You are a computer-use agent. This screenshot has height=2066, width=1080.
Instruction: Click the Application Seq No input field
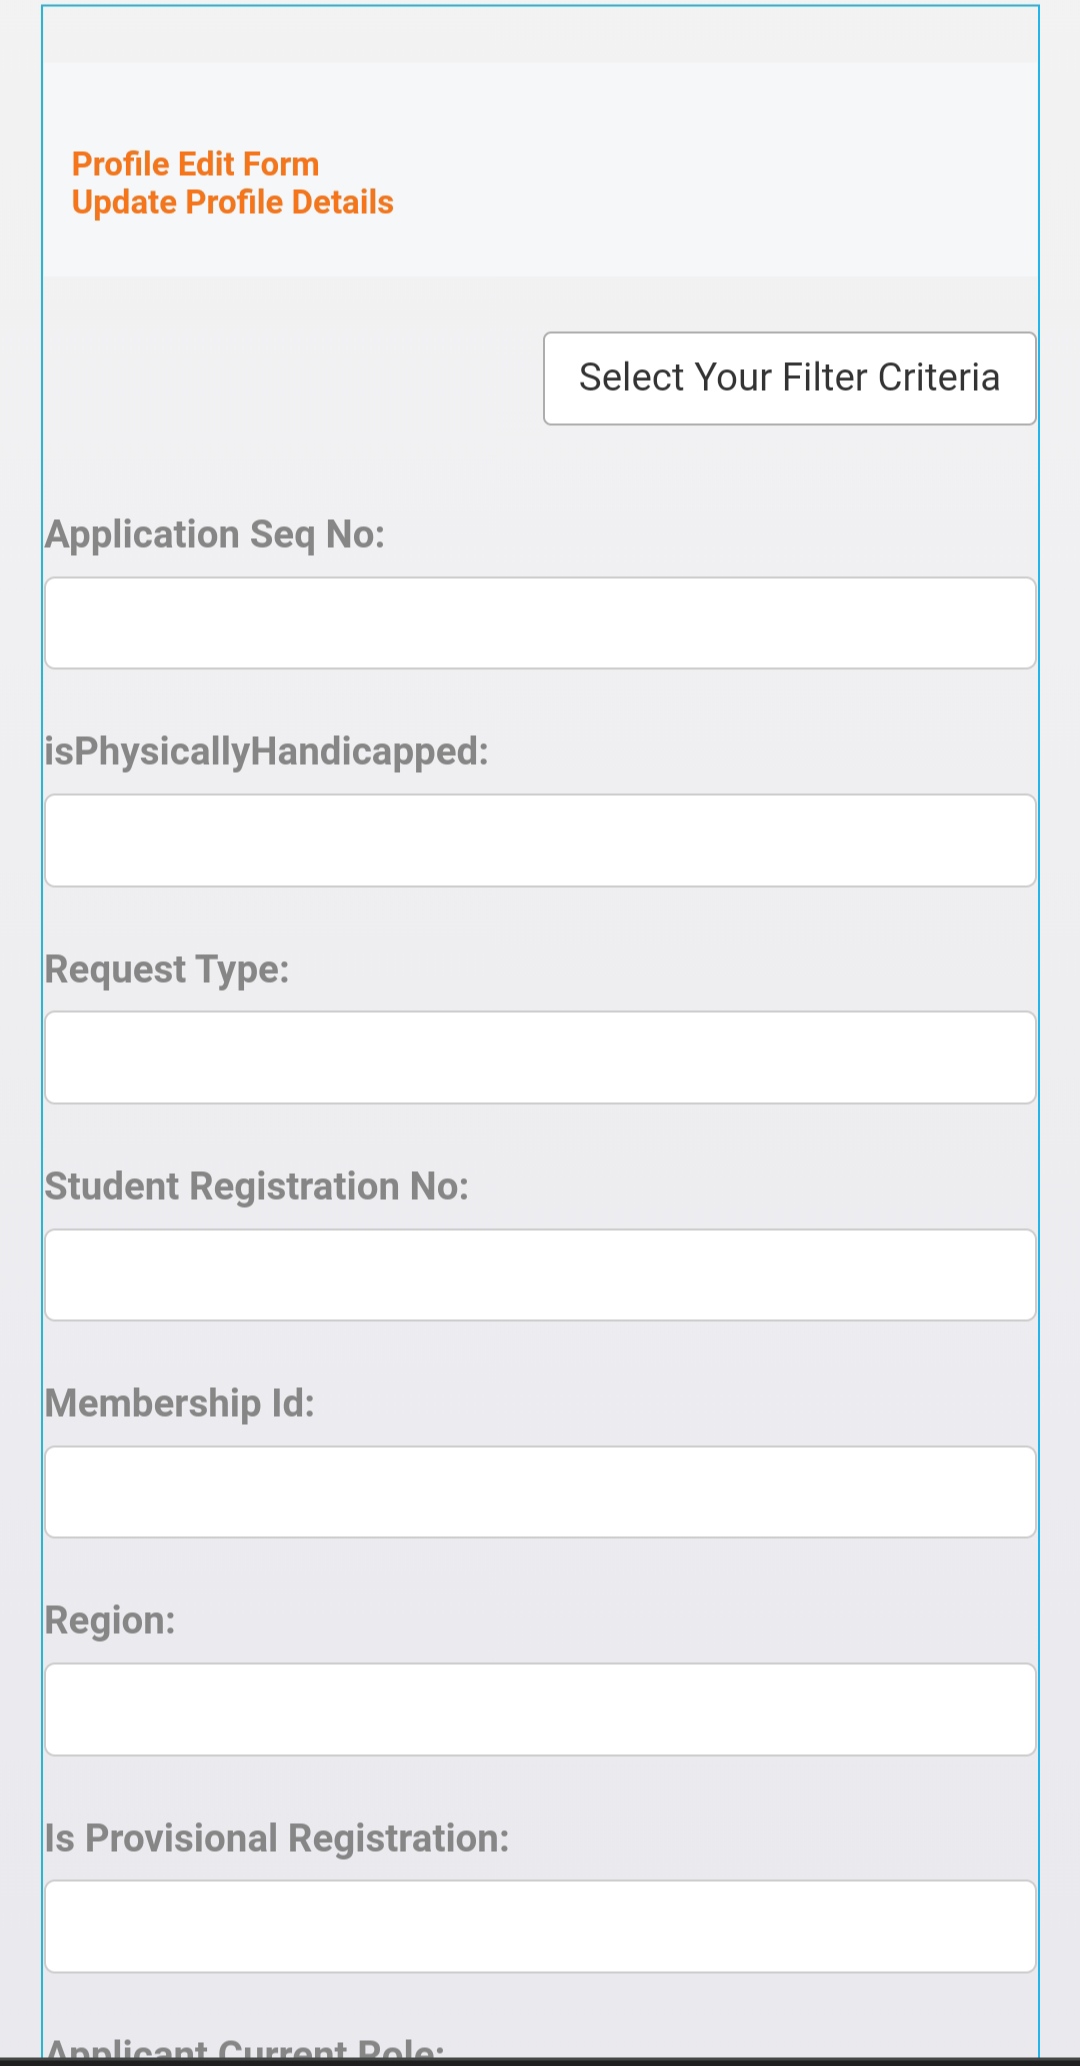[540, 623]
